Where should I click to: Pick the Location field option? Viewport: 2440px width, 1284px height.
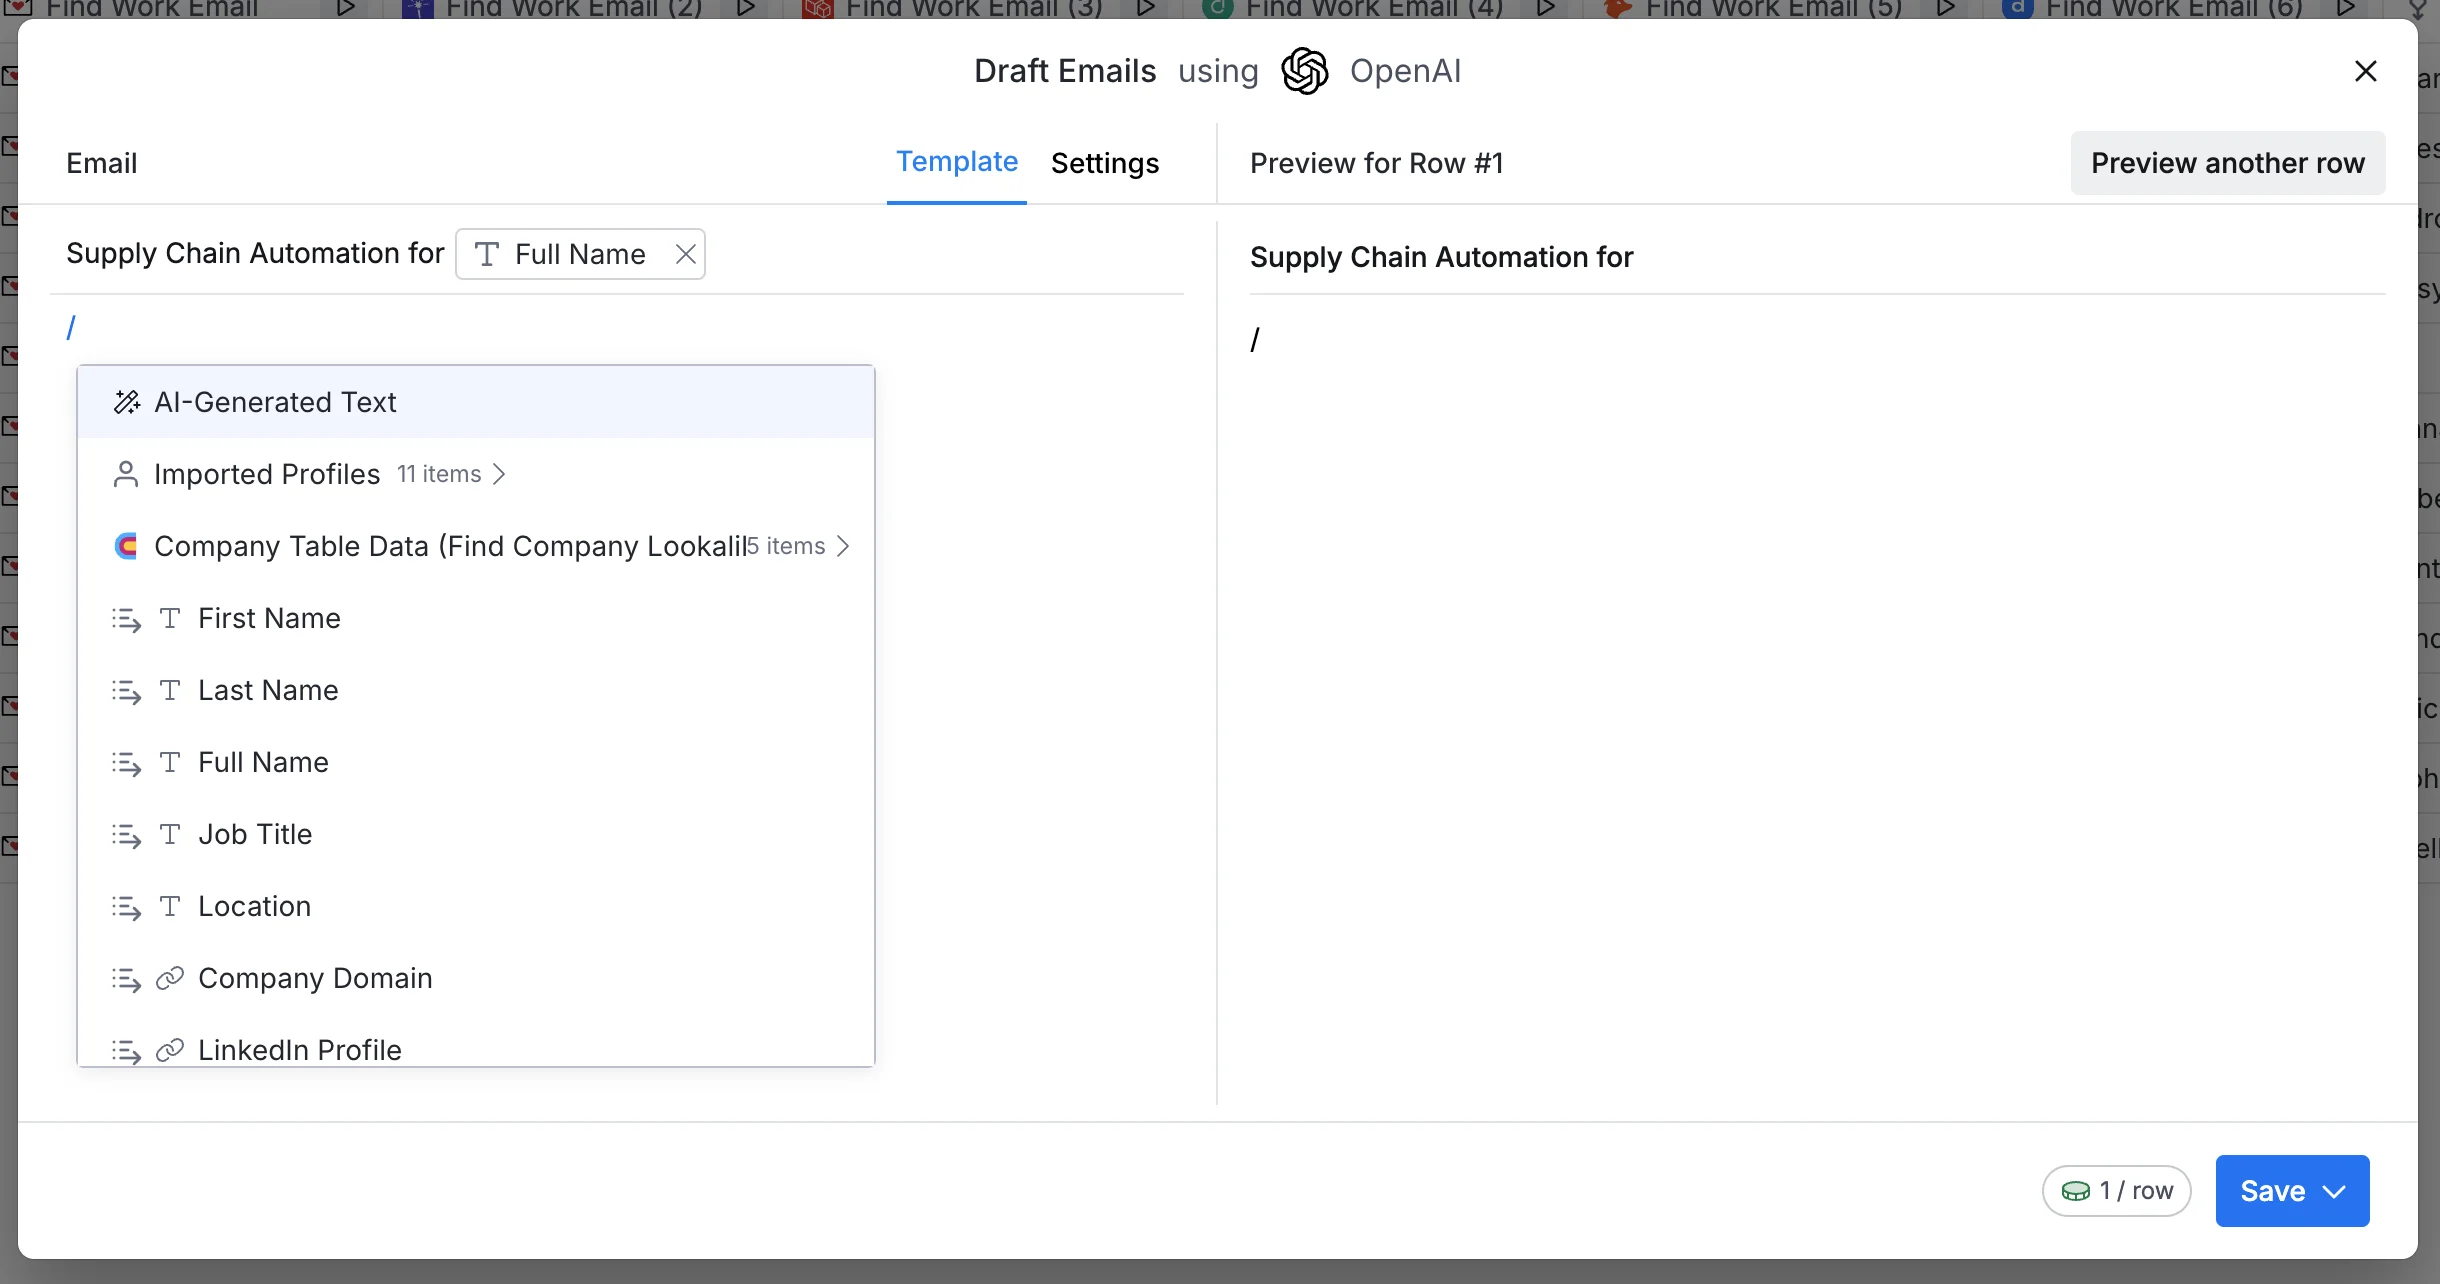coord(254,906)
